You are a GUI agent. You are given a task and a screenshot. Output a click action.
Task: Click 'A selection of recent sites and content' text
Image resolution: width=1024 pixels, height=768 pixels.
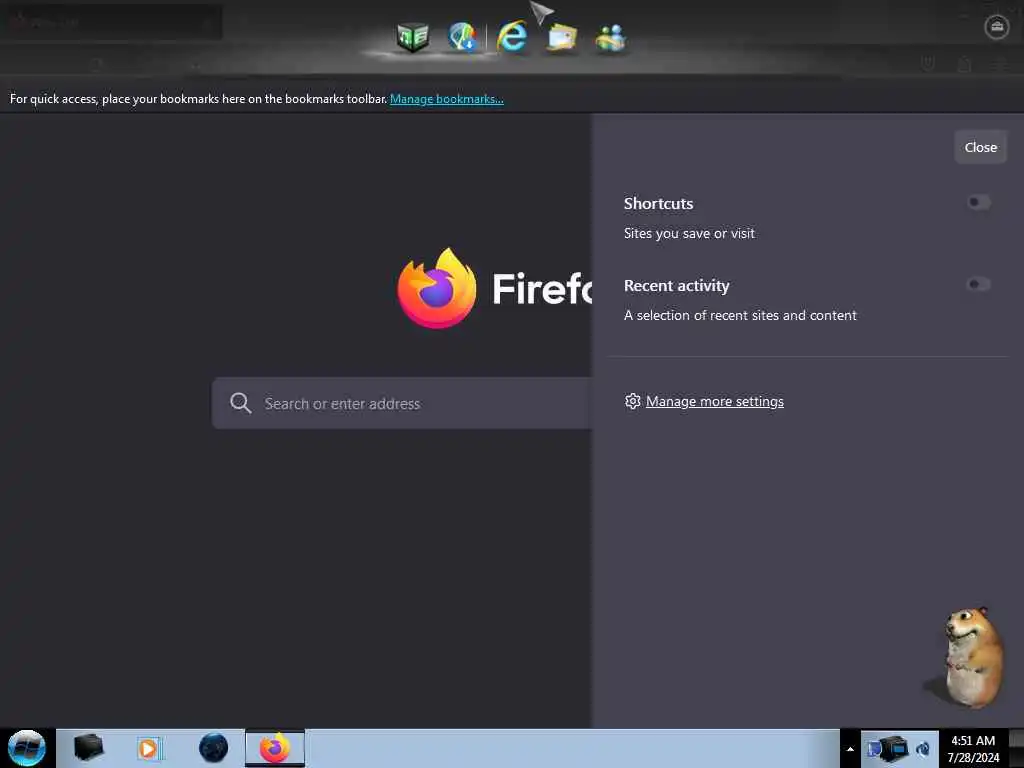tap(740, 315)
